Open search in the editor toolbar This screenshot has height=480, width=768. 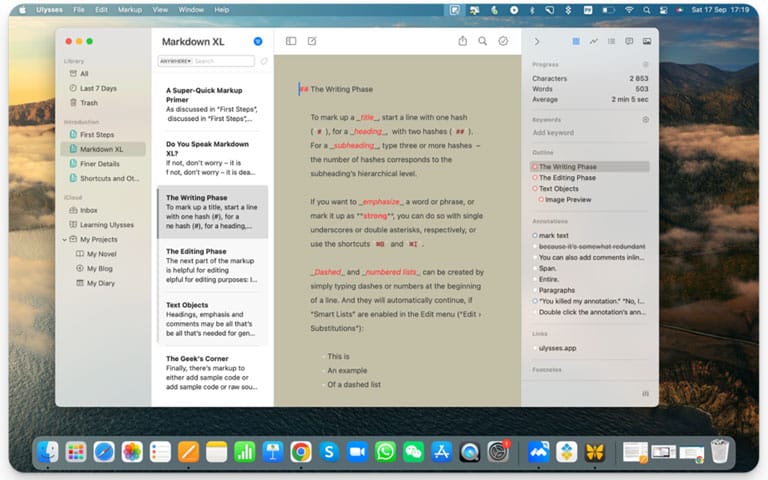[x=482, y=41]
